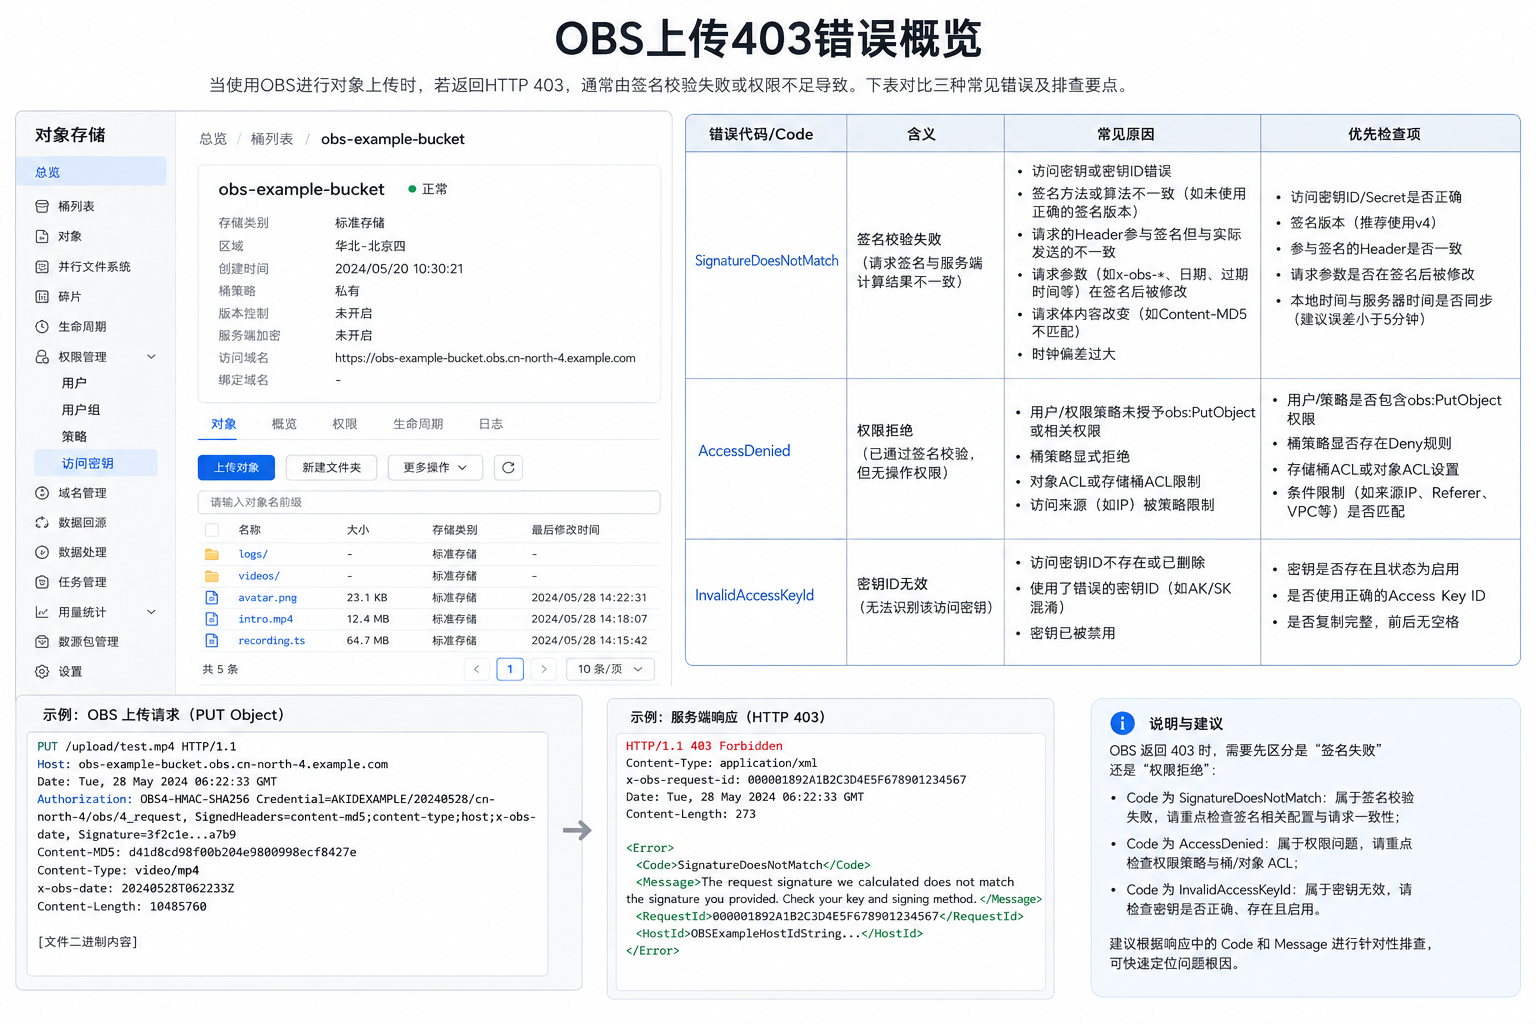This screenshot has height=1024, width=1536.
Task: Switch to the 概览 tab
Action: coord(284,424)
